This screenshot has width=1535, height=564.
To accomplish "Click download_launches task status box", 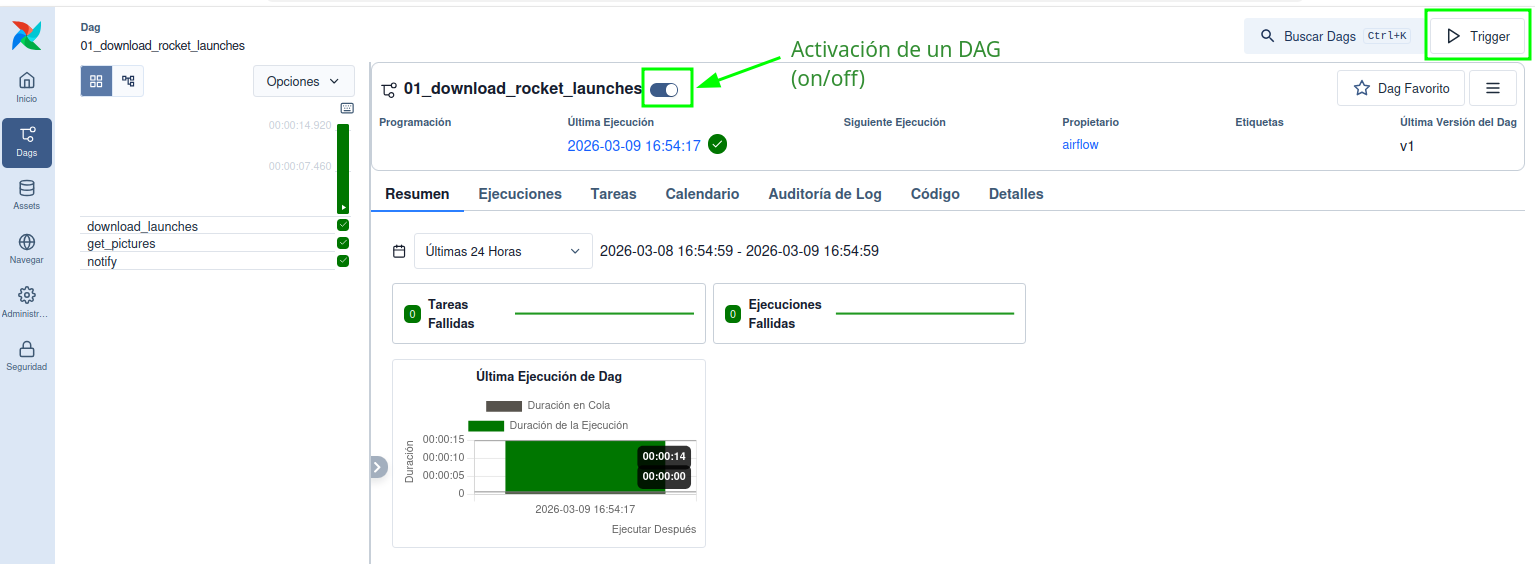I will 343,226.
